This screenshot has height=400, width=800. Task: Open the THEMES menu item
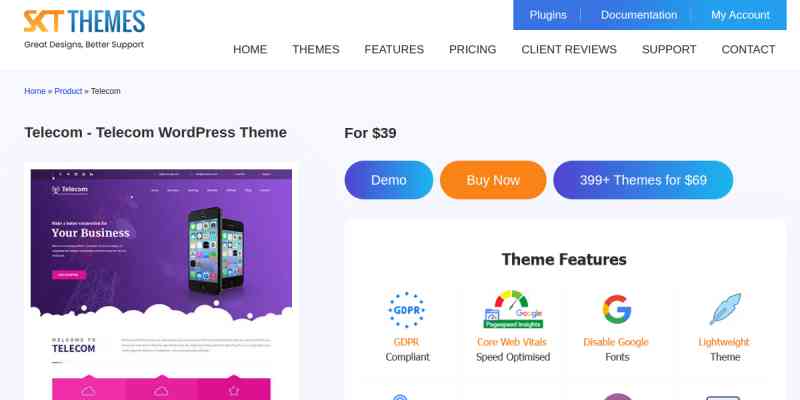316,49
